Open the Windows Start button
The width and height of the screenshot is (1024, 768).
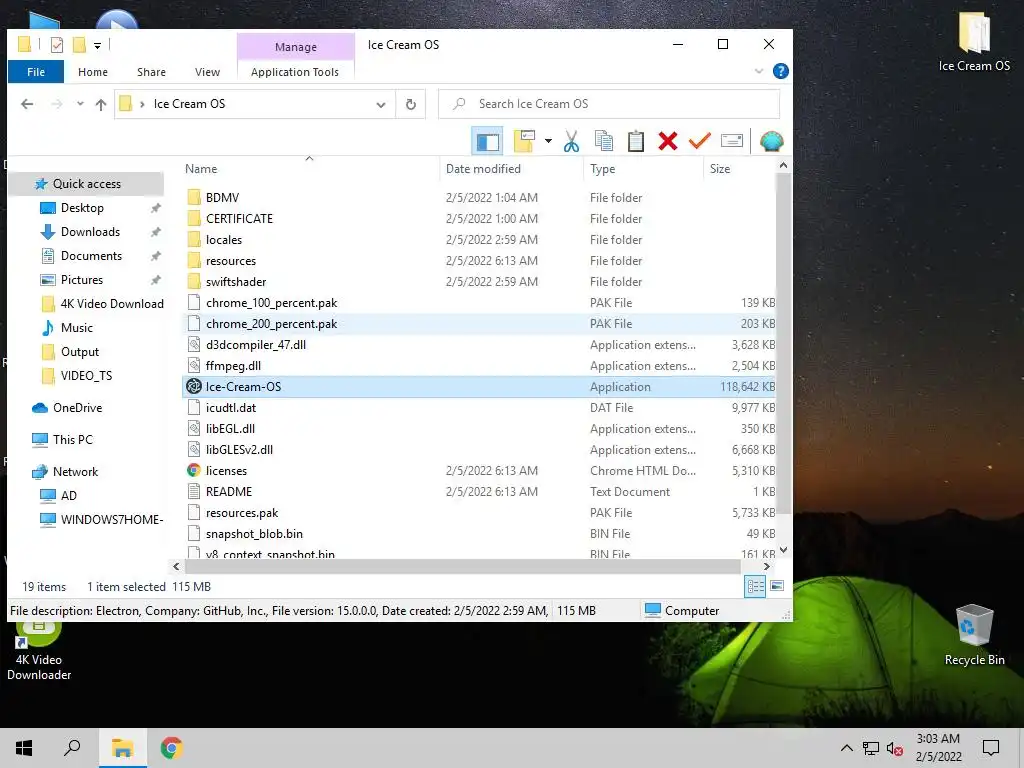coord(24,748)
